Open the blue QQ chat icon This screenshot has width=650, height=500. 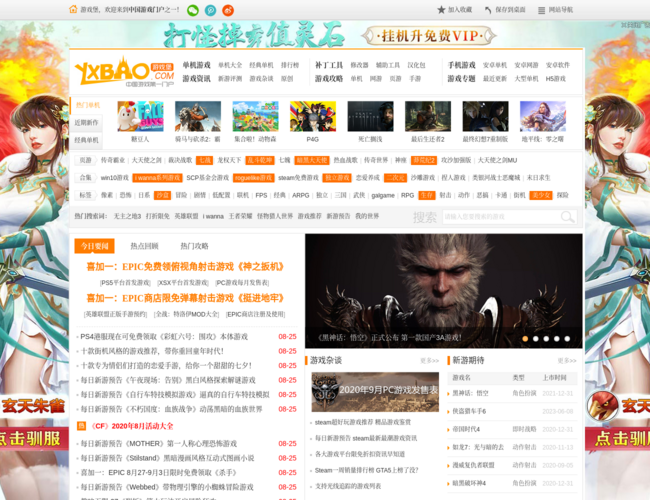click(211, 10)
